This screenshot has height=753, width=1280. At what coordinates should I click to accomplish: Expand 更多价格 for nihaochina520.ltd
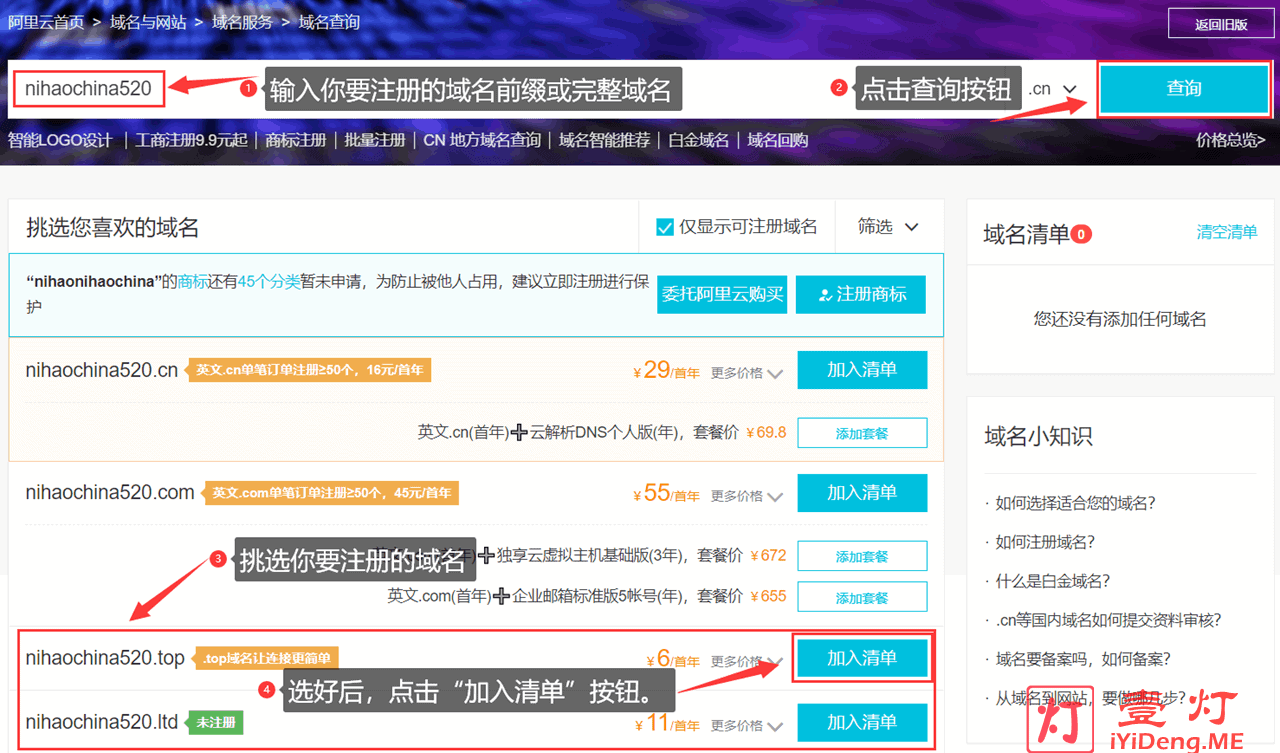(746, 725)
